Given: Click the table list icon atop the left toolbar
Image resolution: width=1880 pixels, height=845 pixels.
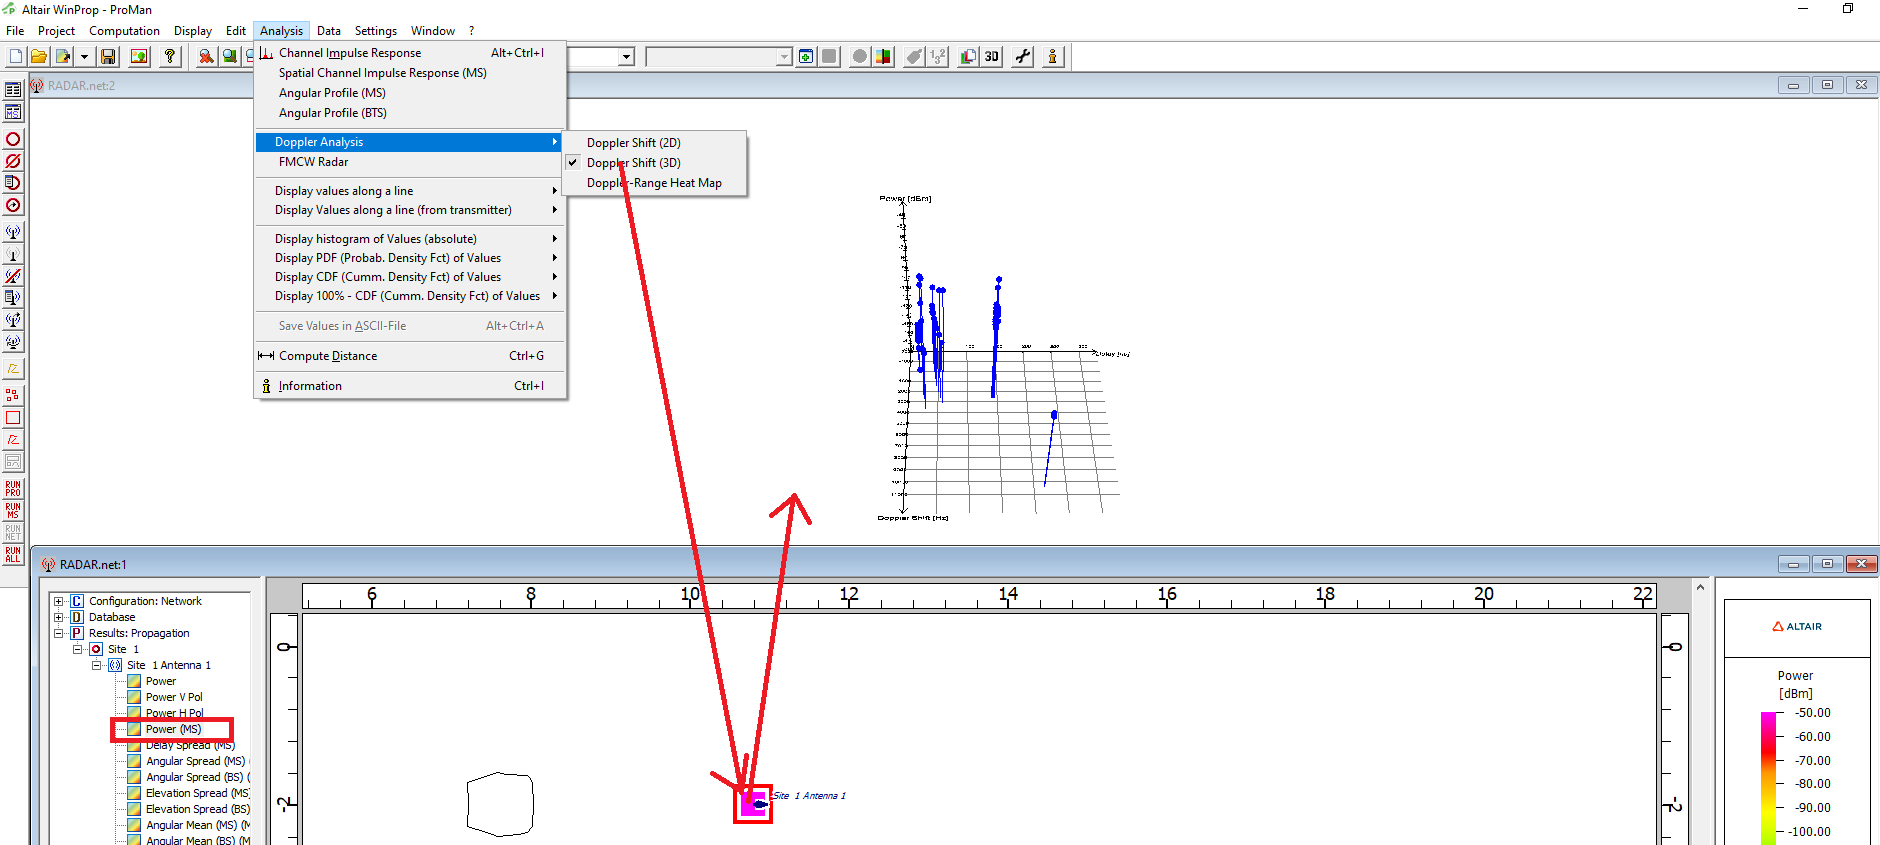Looking at the screenshot, I should (13, 90).
